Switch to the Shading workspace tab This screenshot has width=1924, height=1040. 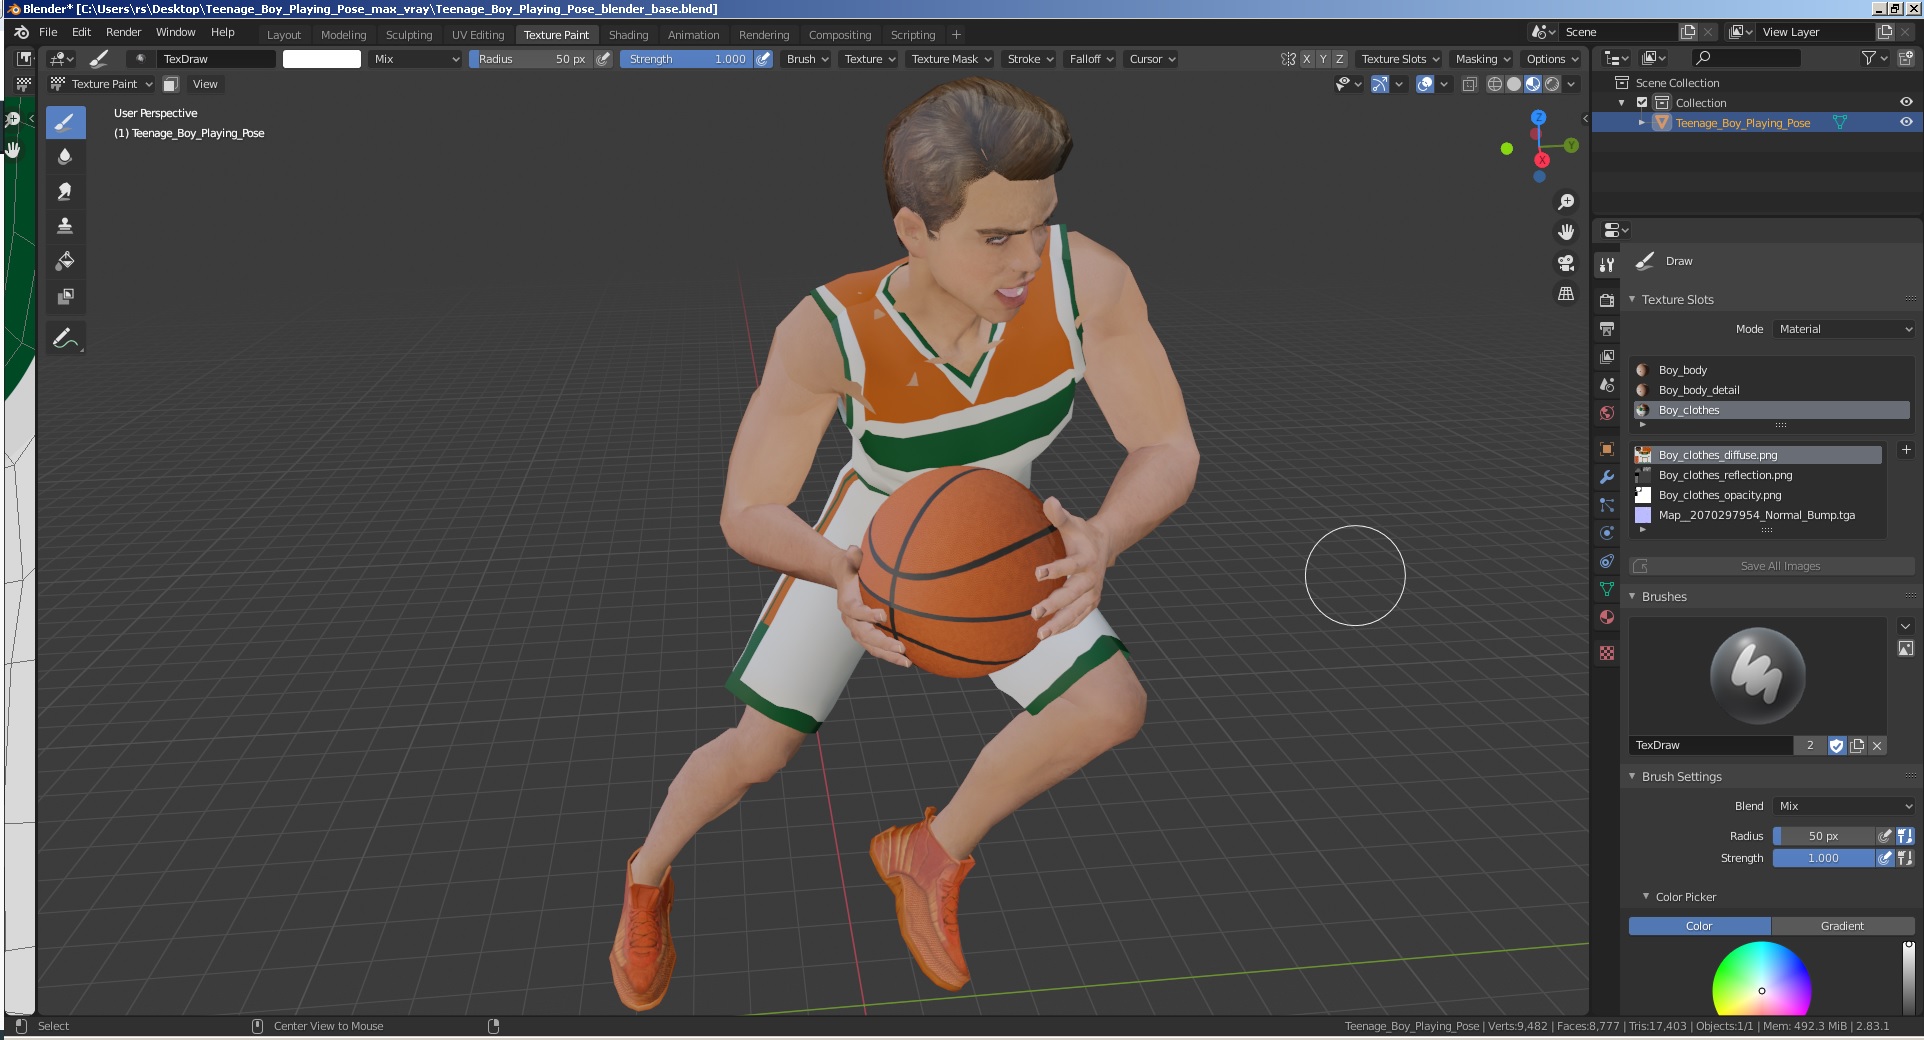click(x=628, y=35)
